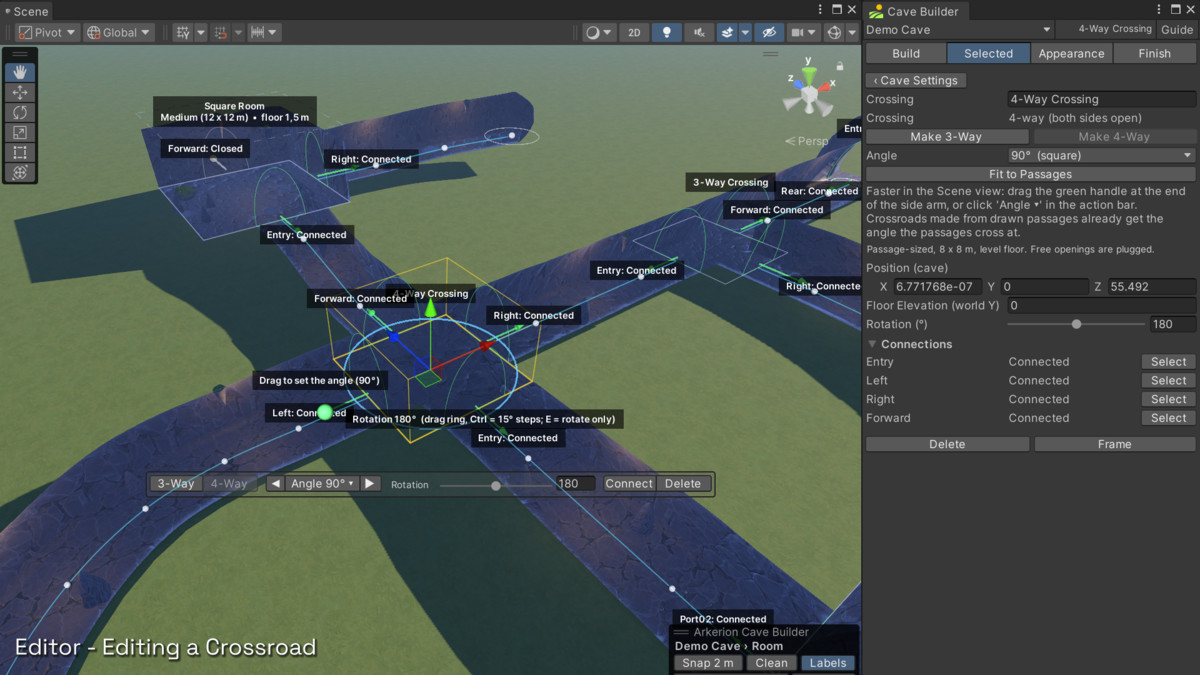Select the Rotate tool
Viewport: 1200px width, 675px height.
20,112
